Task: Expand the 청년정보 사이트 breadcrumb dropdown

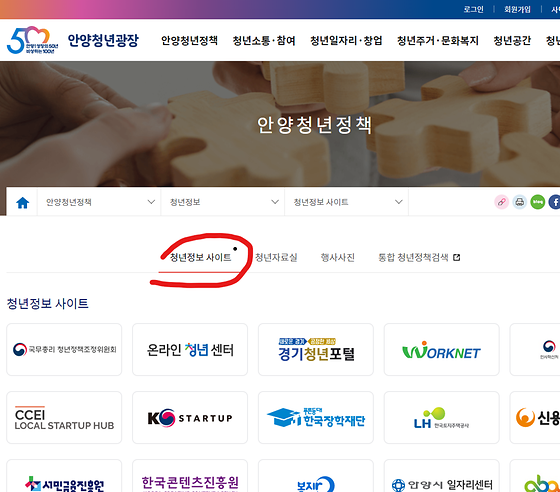Action: [x=346, y=202]
